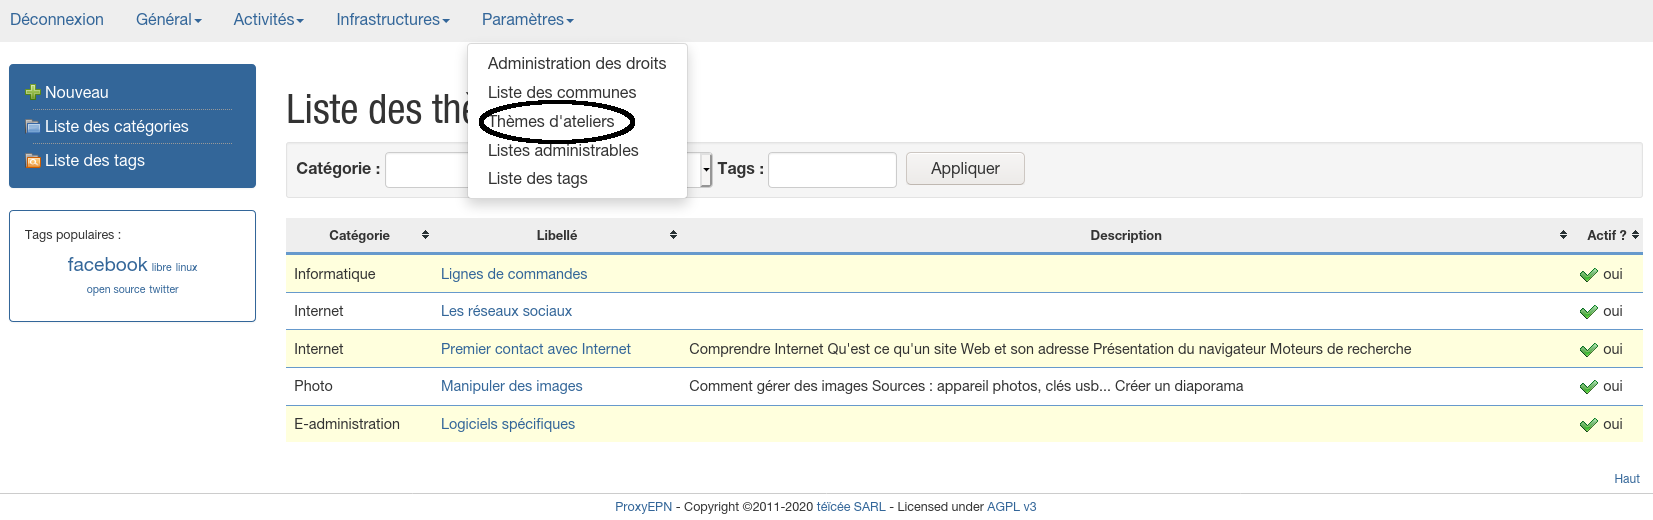Click green checkmark in Manipuler des images row
Viewport: 1653px width, 520px height.
tap(1588, 387)
